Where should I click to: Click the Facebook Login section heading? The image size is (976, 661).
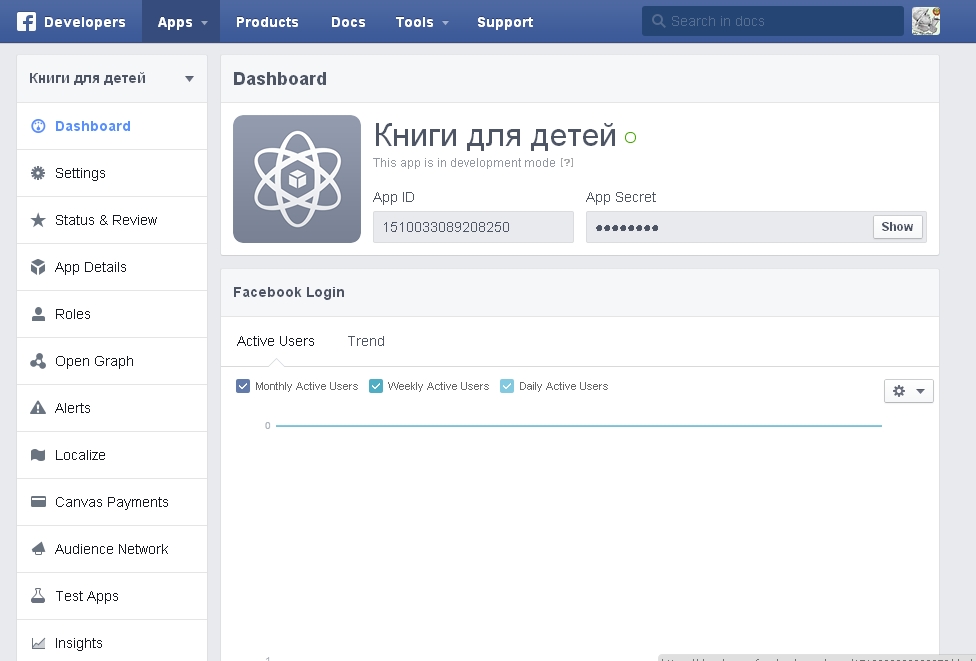click(289, 293)
